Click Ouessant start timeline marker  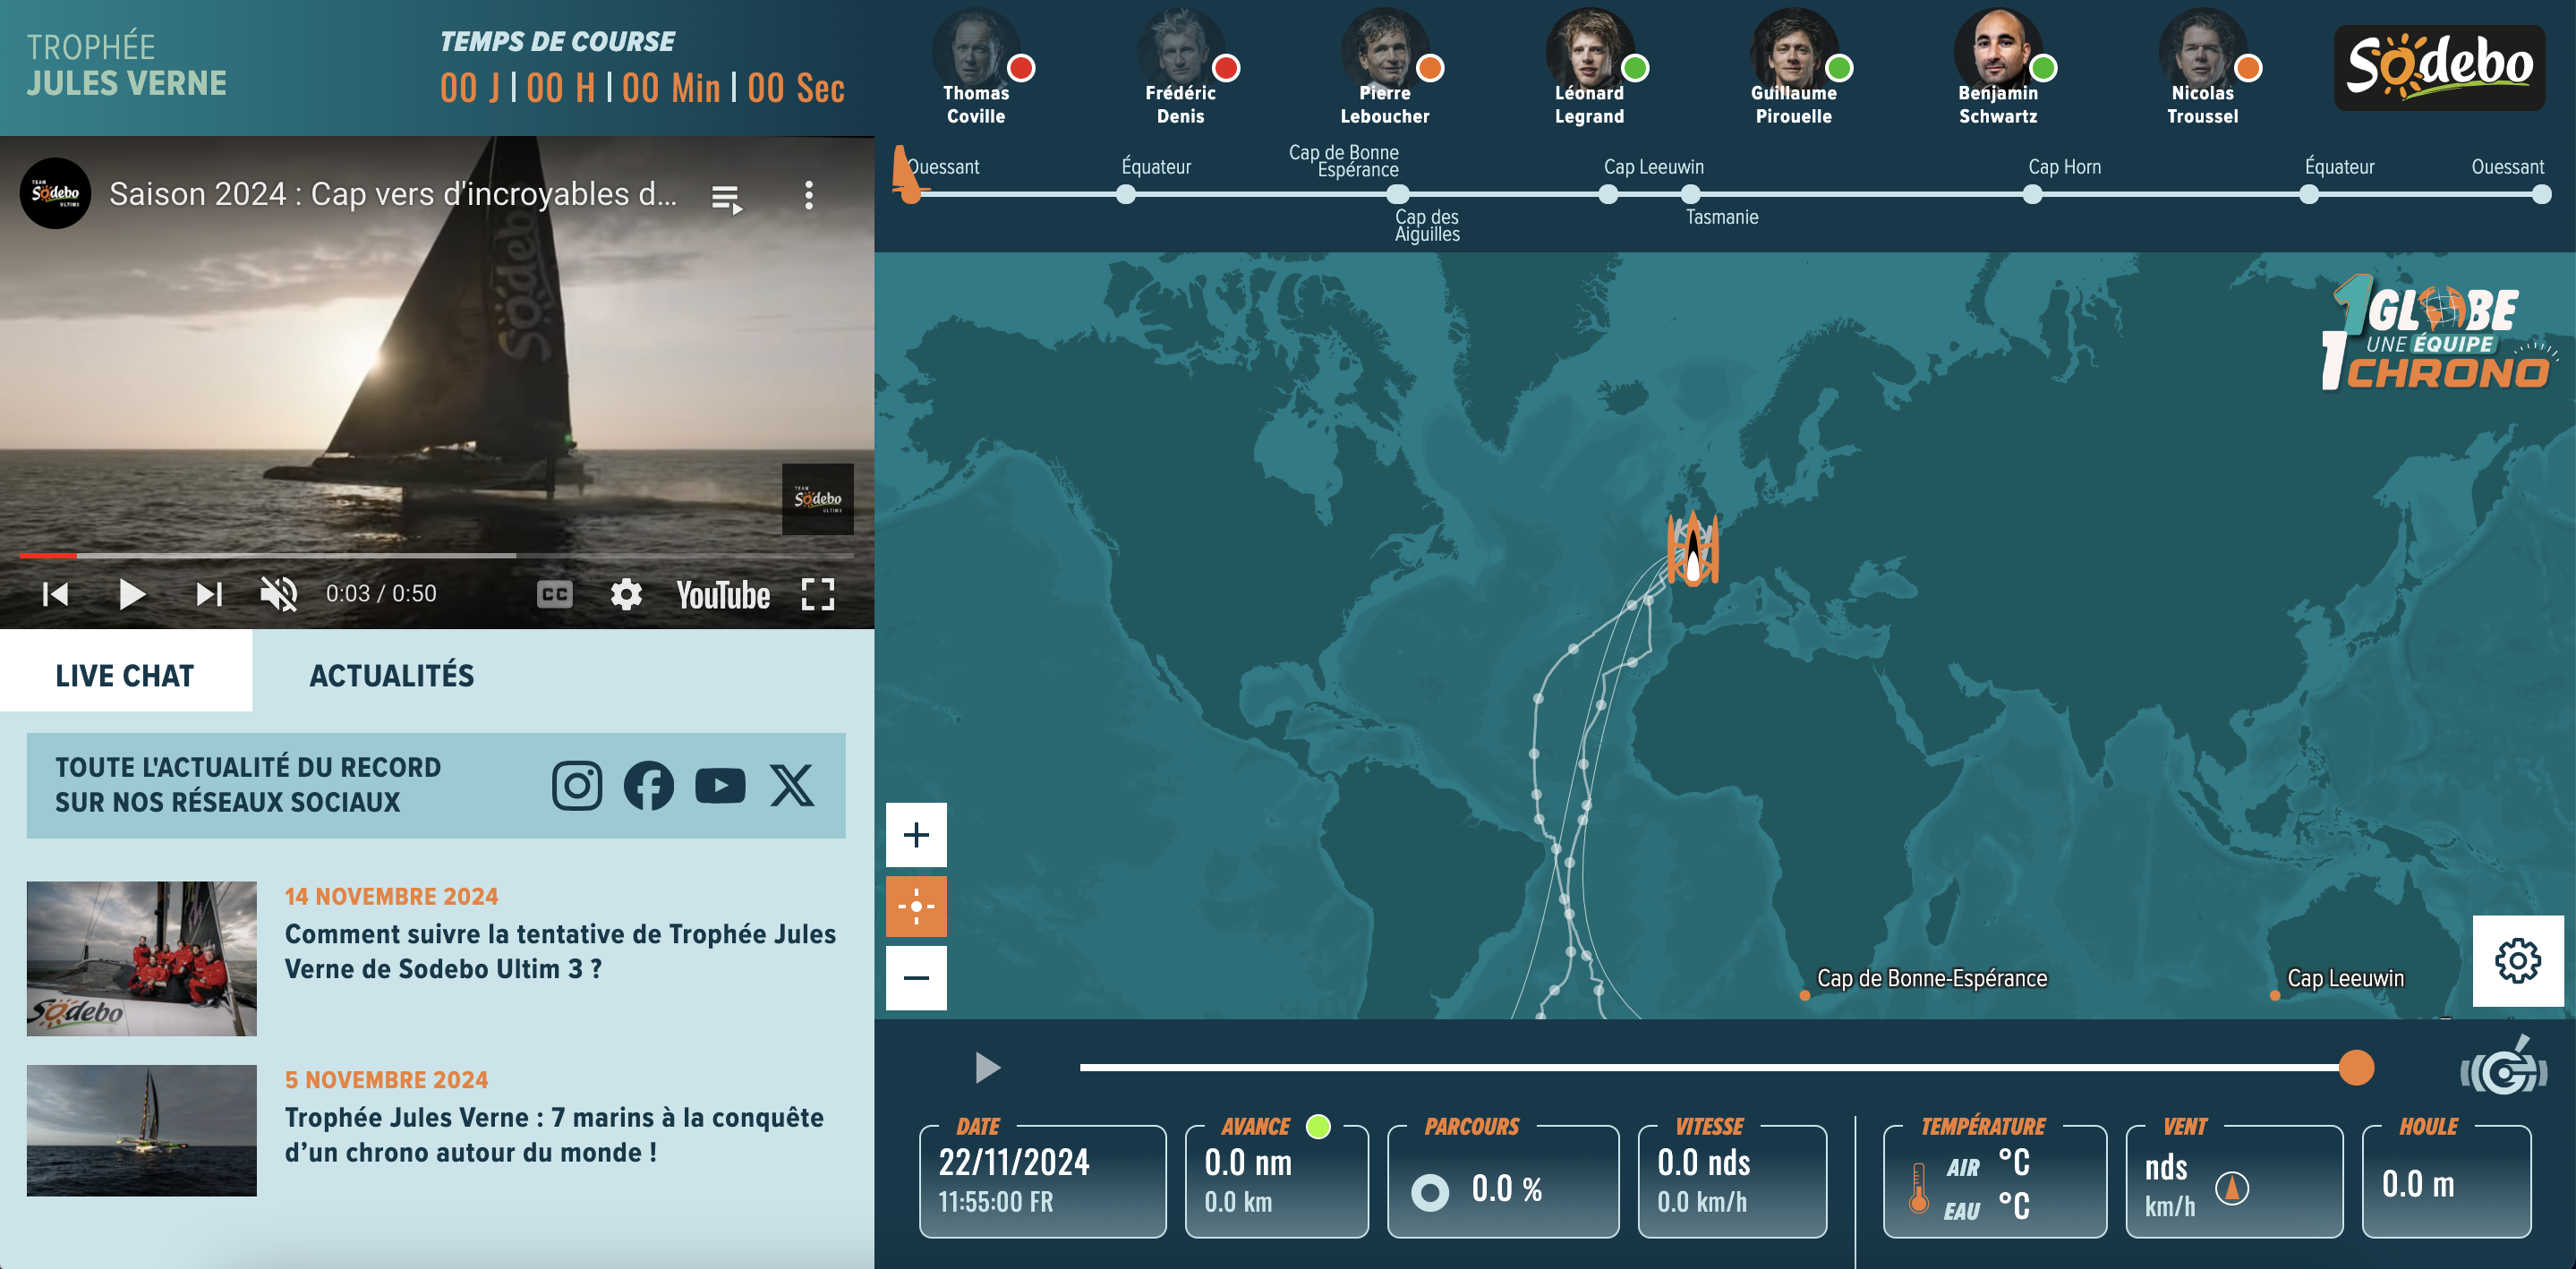point(912,195)
